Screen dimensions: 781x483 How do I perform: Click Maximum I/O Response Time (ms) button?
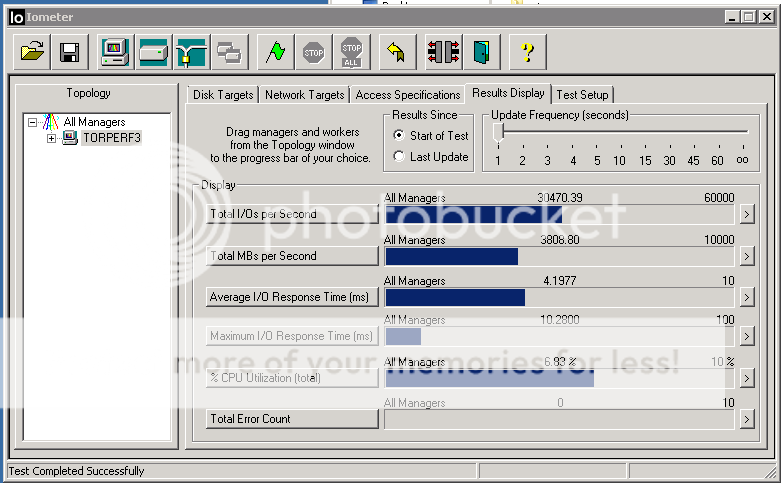click(292, 336)
